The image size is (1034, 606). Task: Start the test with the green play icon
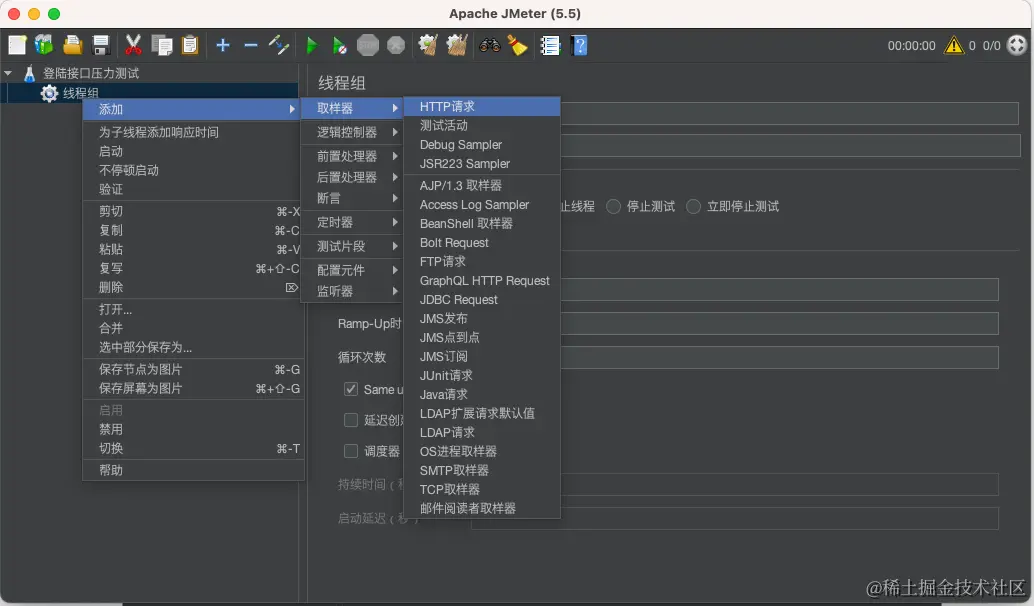(x=312, y=45)
